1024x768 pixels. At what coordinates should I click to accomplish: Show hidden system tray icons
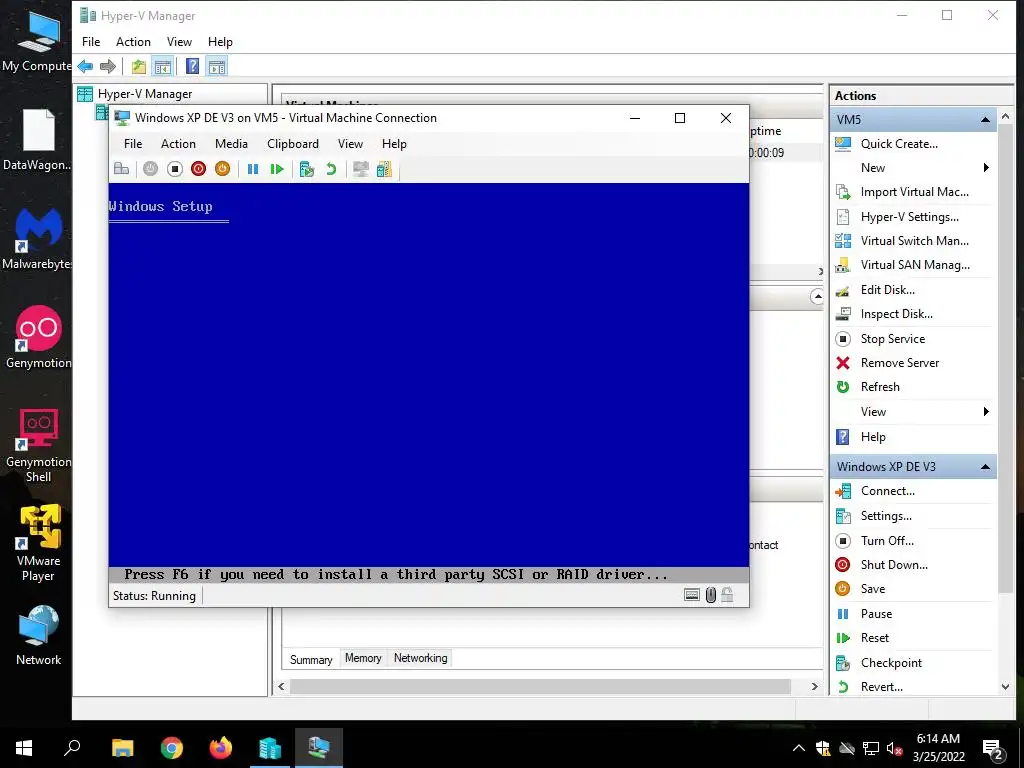(798, 748)
